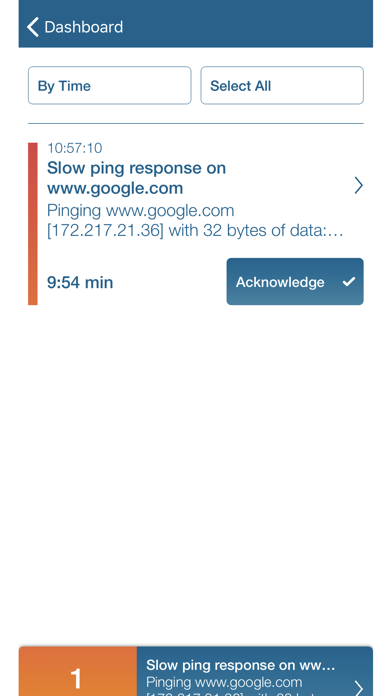Click the Pinging www.google.com description text
The height and width of the screenshot is (696, 392).
click(x=140, y=210)
